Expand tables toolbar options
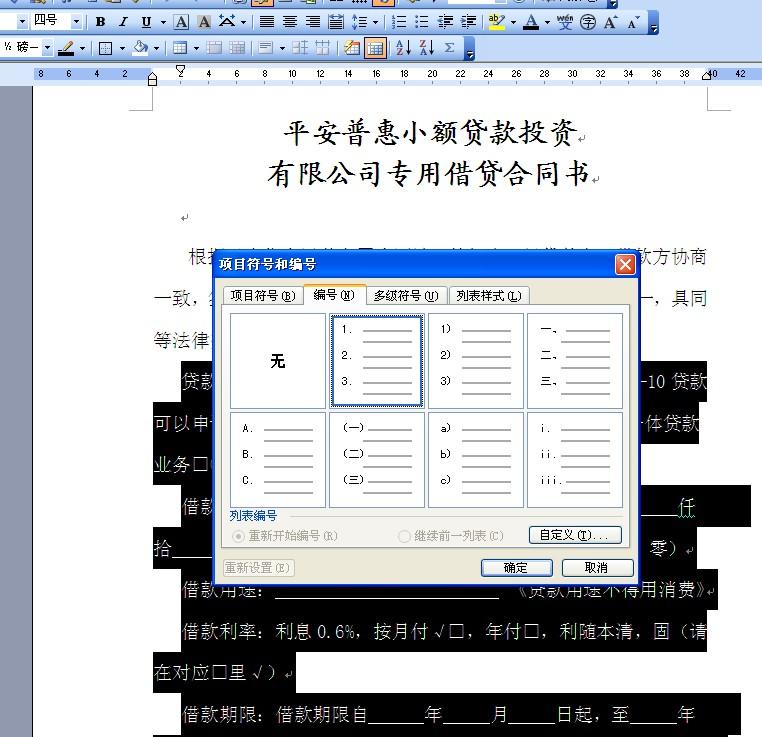762x737 pixels. pos(469,48)
